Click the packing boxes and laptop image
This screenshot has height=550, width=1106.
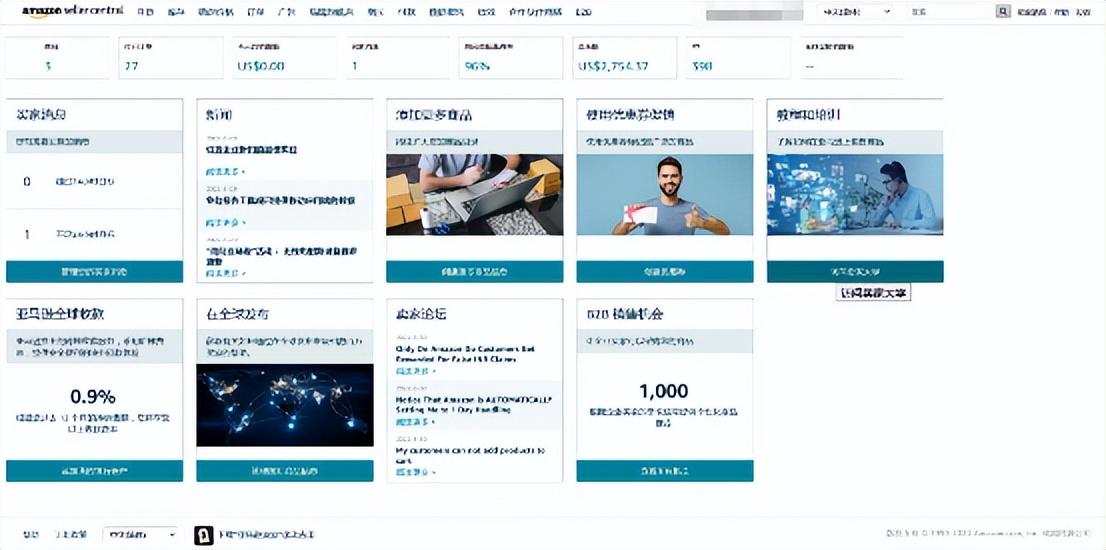point(475,195)
